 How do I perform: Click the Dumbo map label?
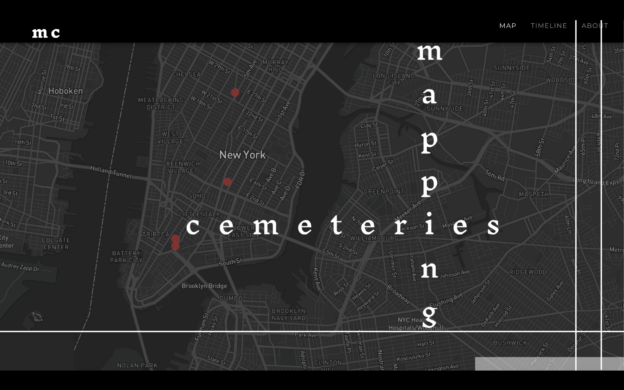click(231, 298)
